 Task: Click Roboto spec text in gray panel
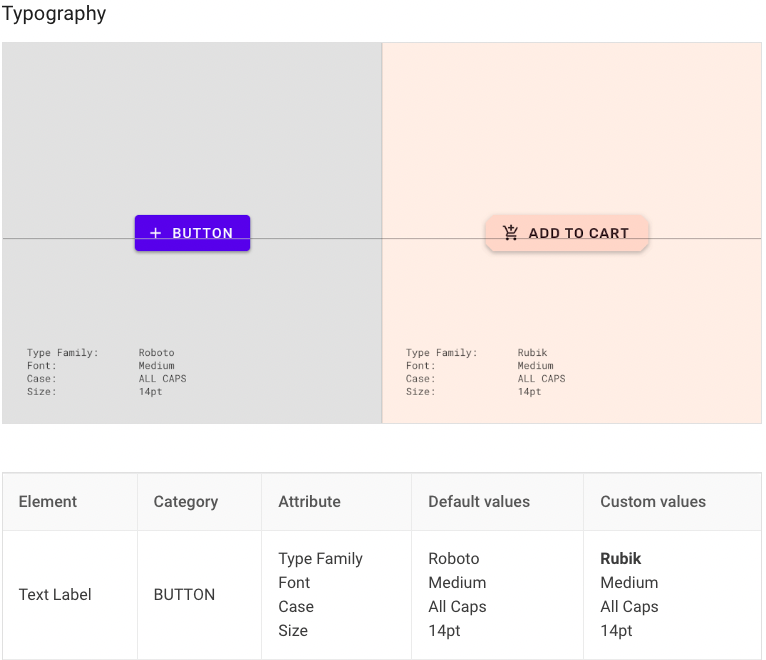(x=156, y=352)
